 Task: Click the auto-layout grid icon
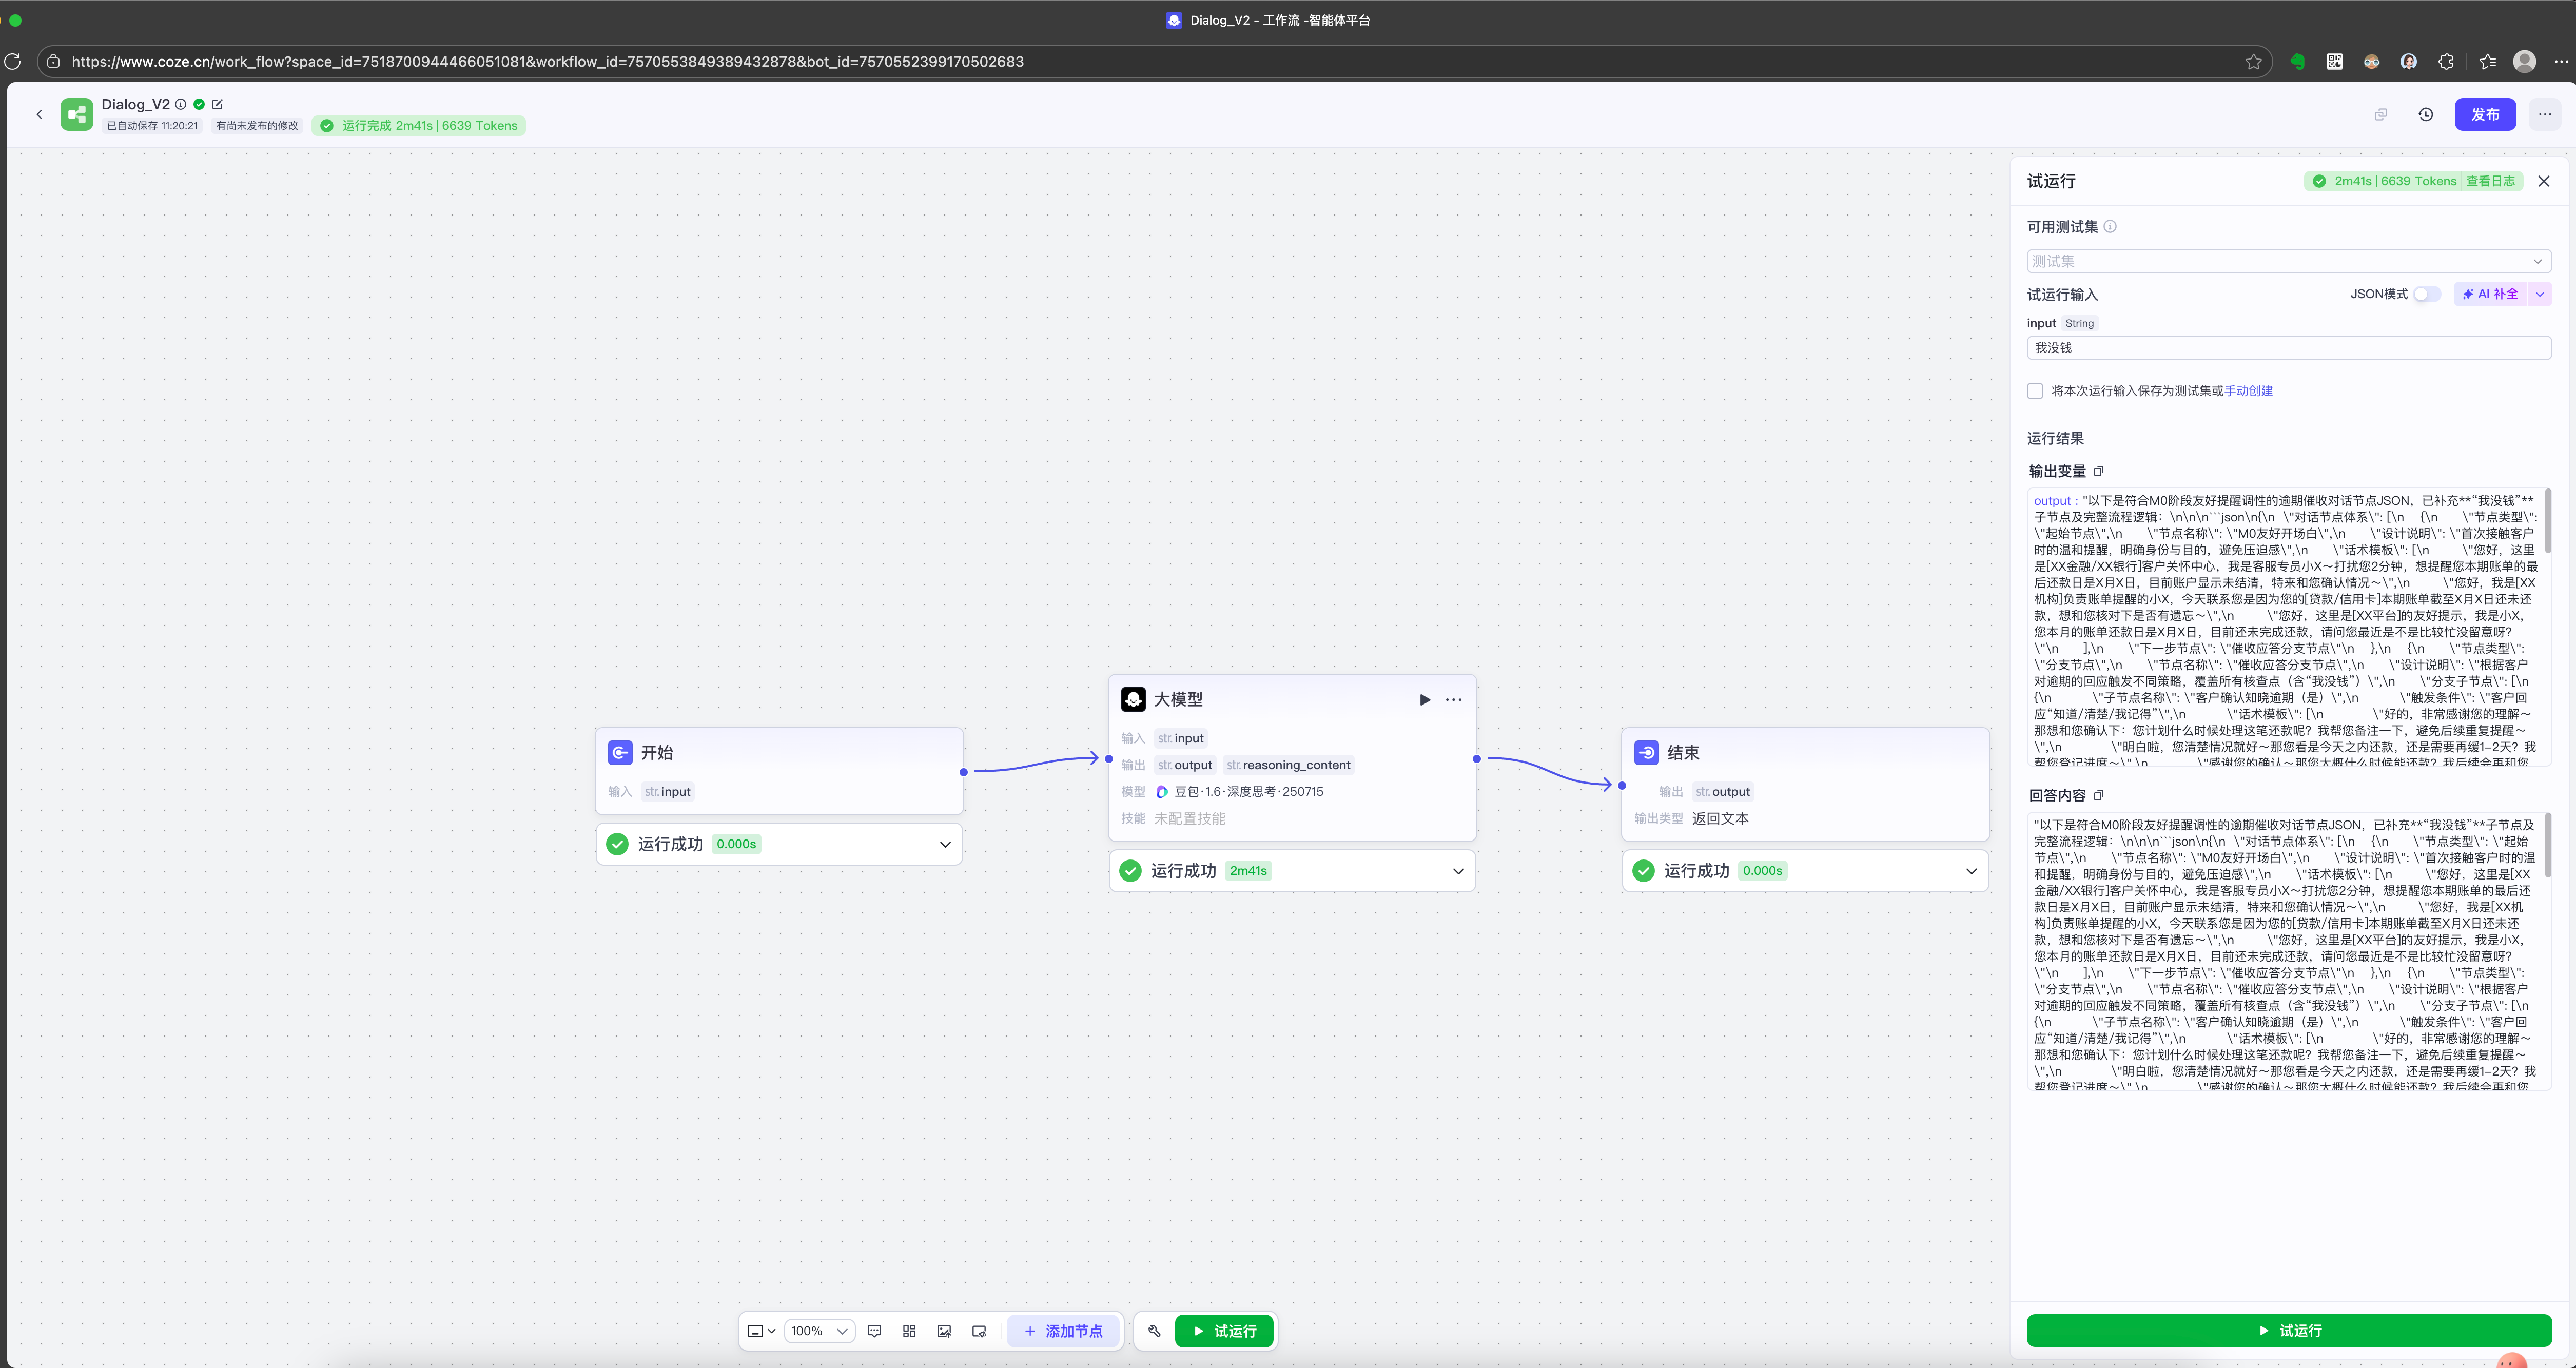(909, 1331)
